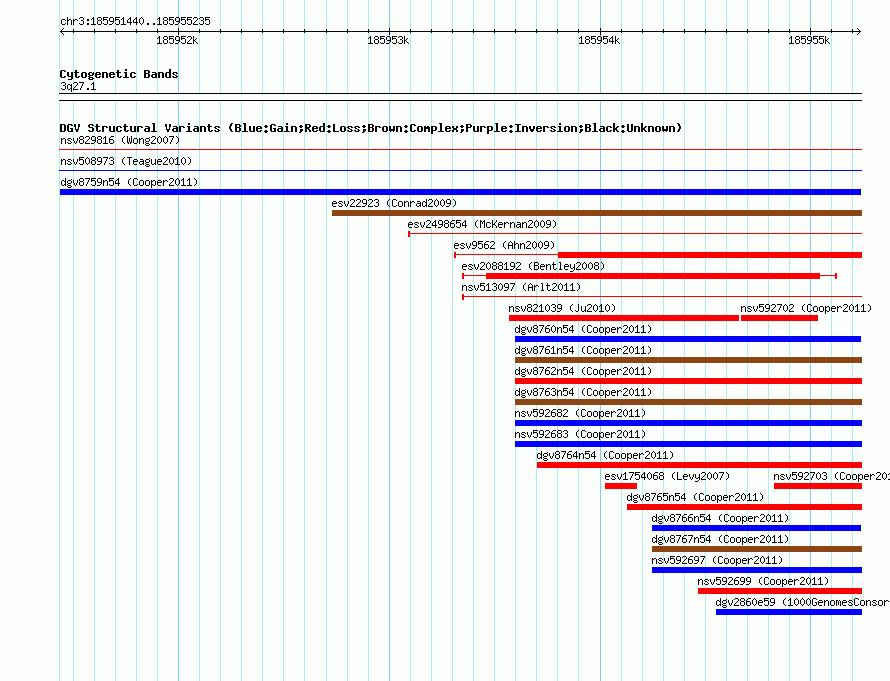Click the 185953k ruler tick label
The image size is (890, 681).
(388, 40)
